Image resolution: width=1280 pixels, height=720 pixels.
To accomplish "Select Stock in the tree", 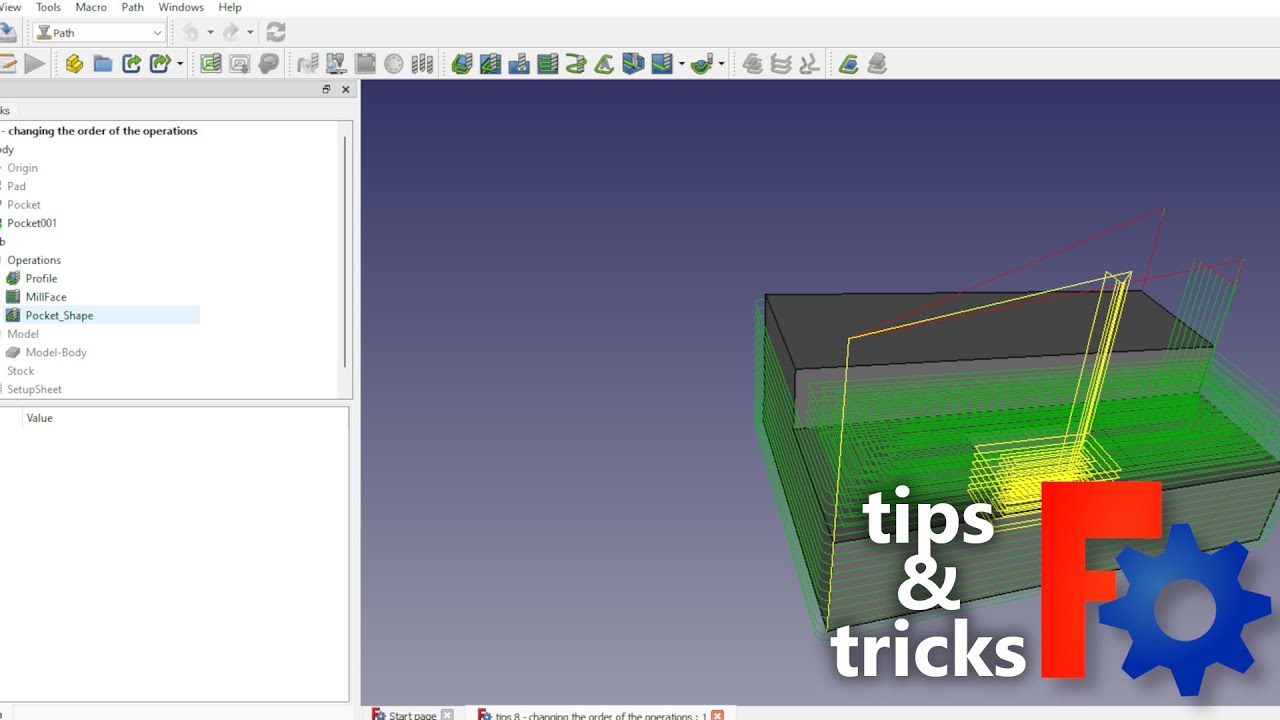I will (20, 371).
